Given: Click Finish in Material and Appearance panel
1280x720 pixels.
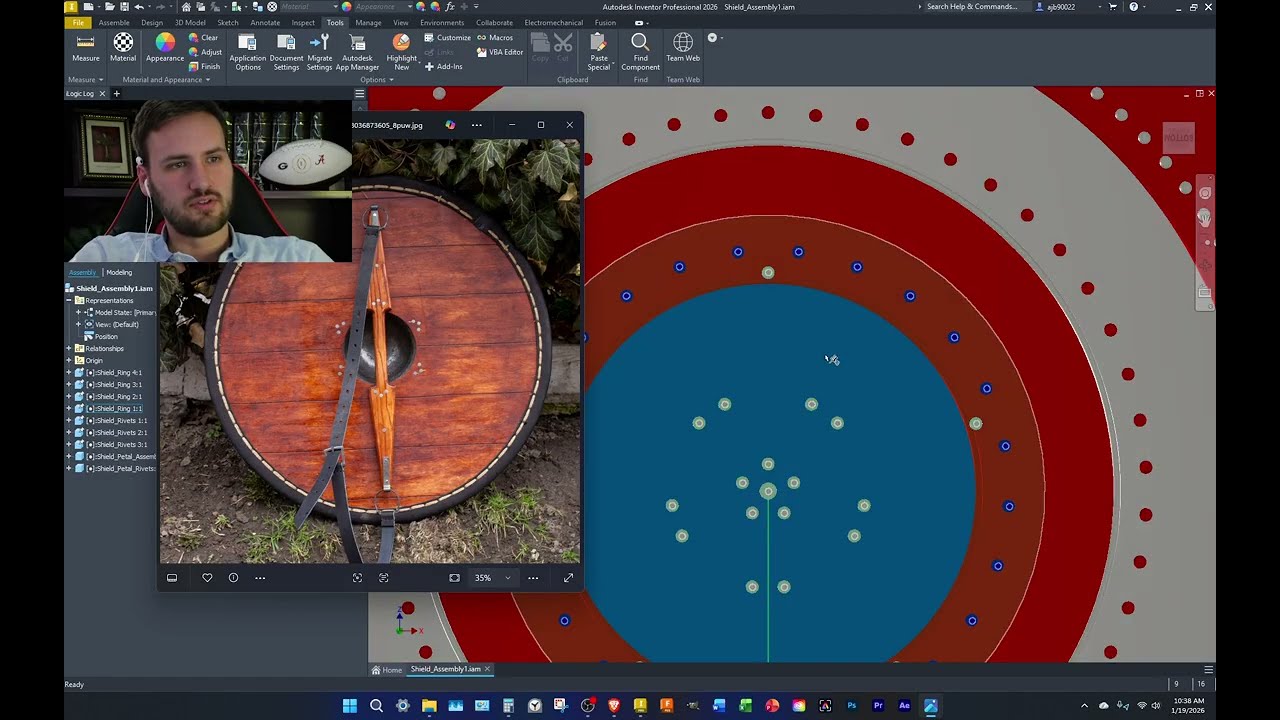Looking at the screenshot, I should coord(204,67).
